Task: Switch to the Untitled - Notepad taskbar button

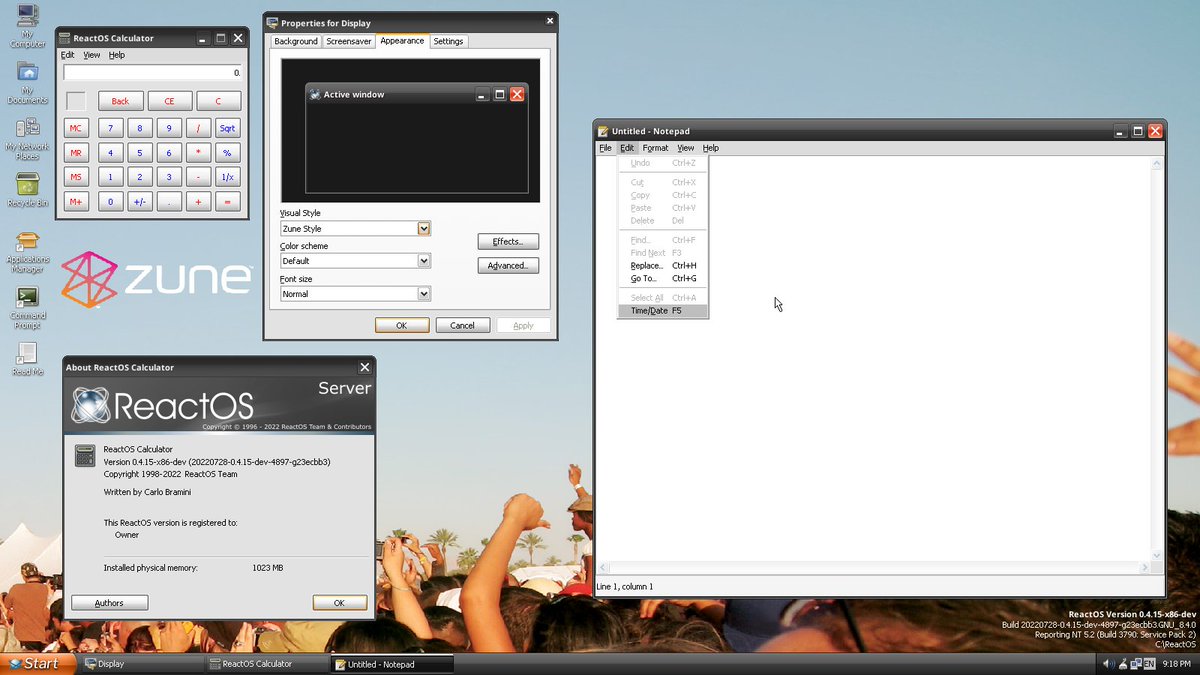Action: click(x=391, y=664)
